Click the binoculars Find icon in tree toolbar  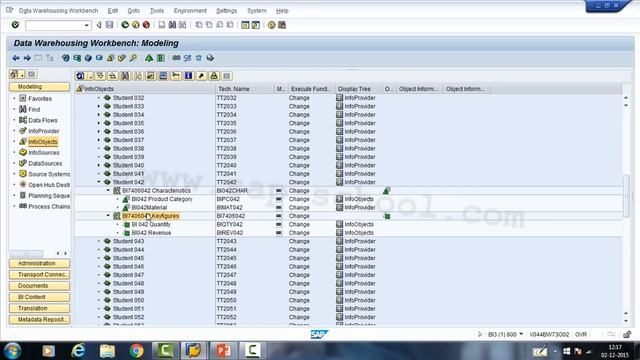click(x=125, y=76)
